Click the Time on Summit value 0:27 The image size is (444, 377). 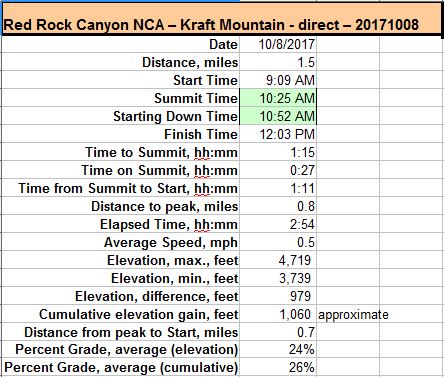278,170
